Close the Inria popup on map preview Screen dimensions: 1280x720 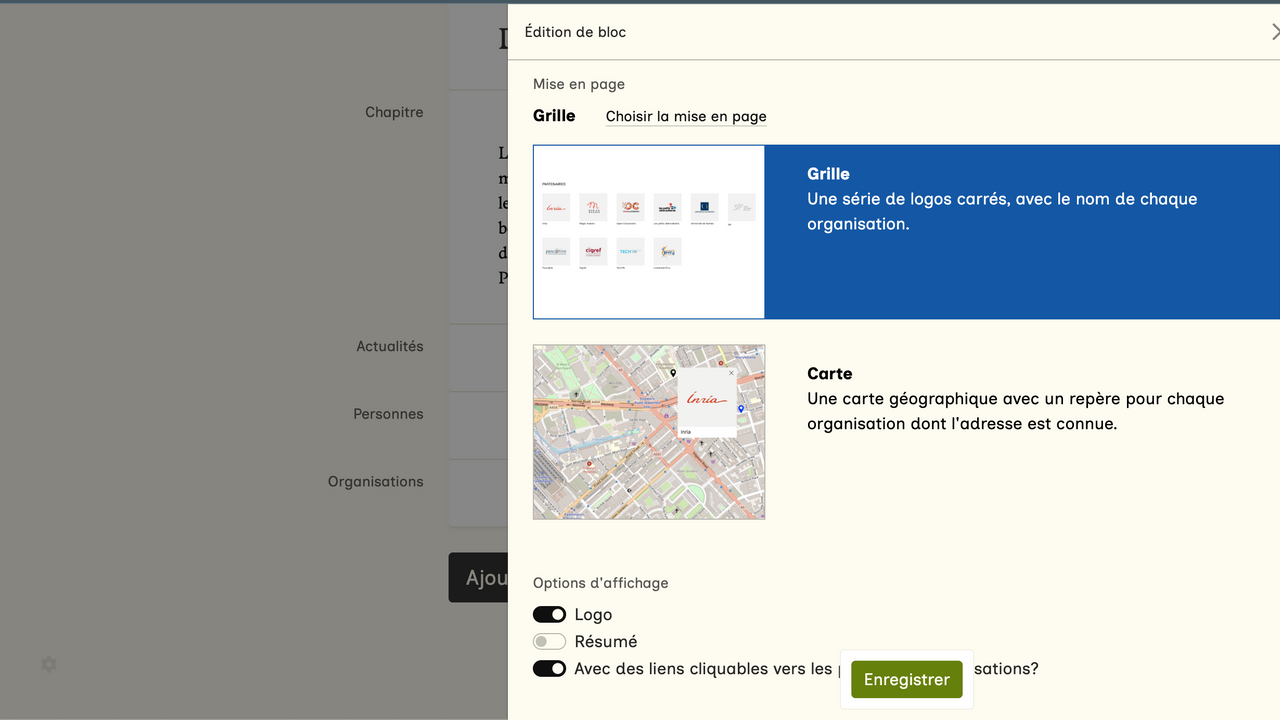tap(731, 373)
